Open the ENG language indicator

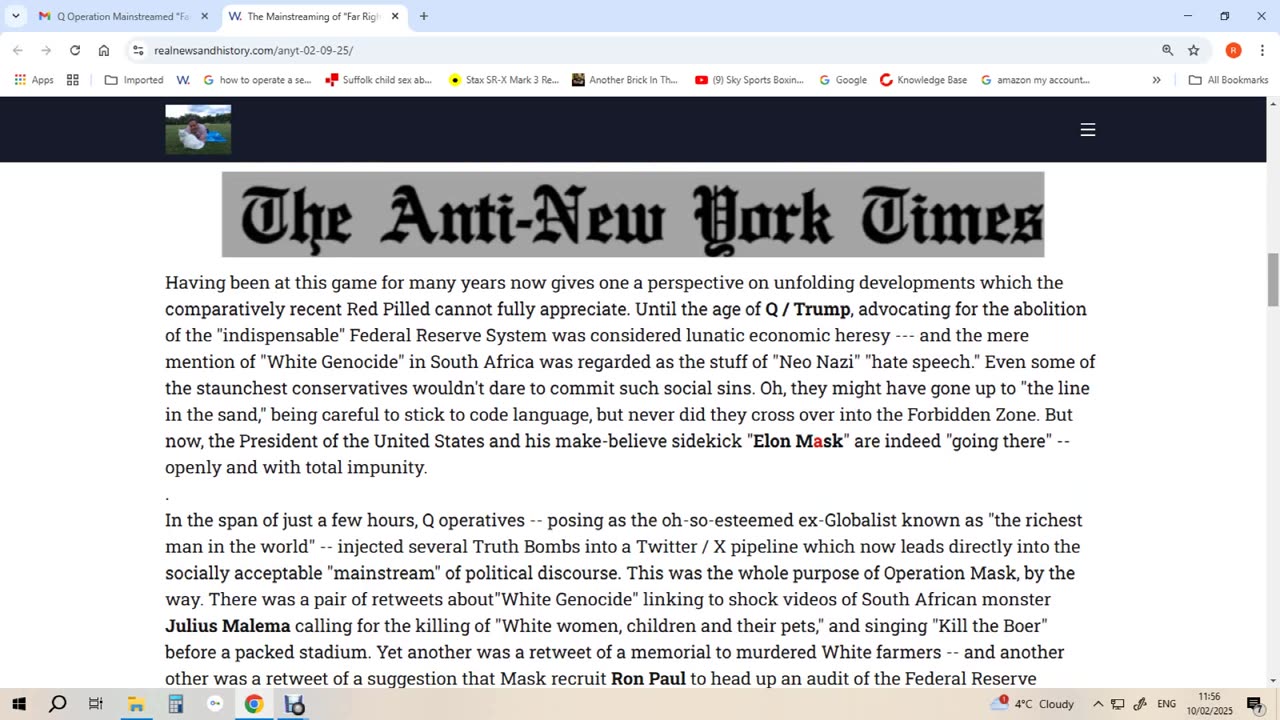click(1167, 704)
